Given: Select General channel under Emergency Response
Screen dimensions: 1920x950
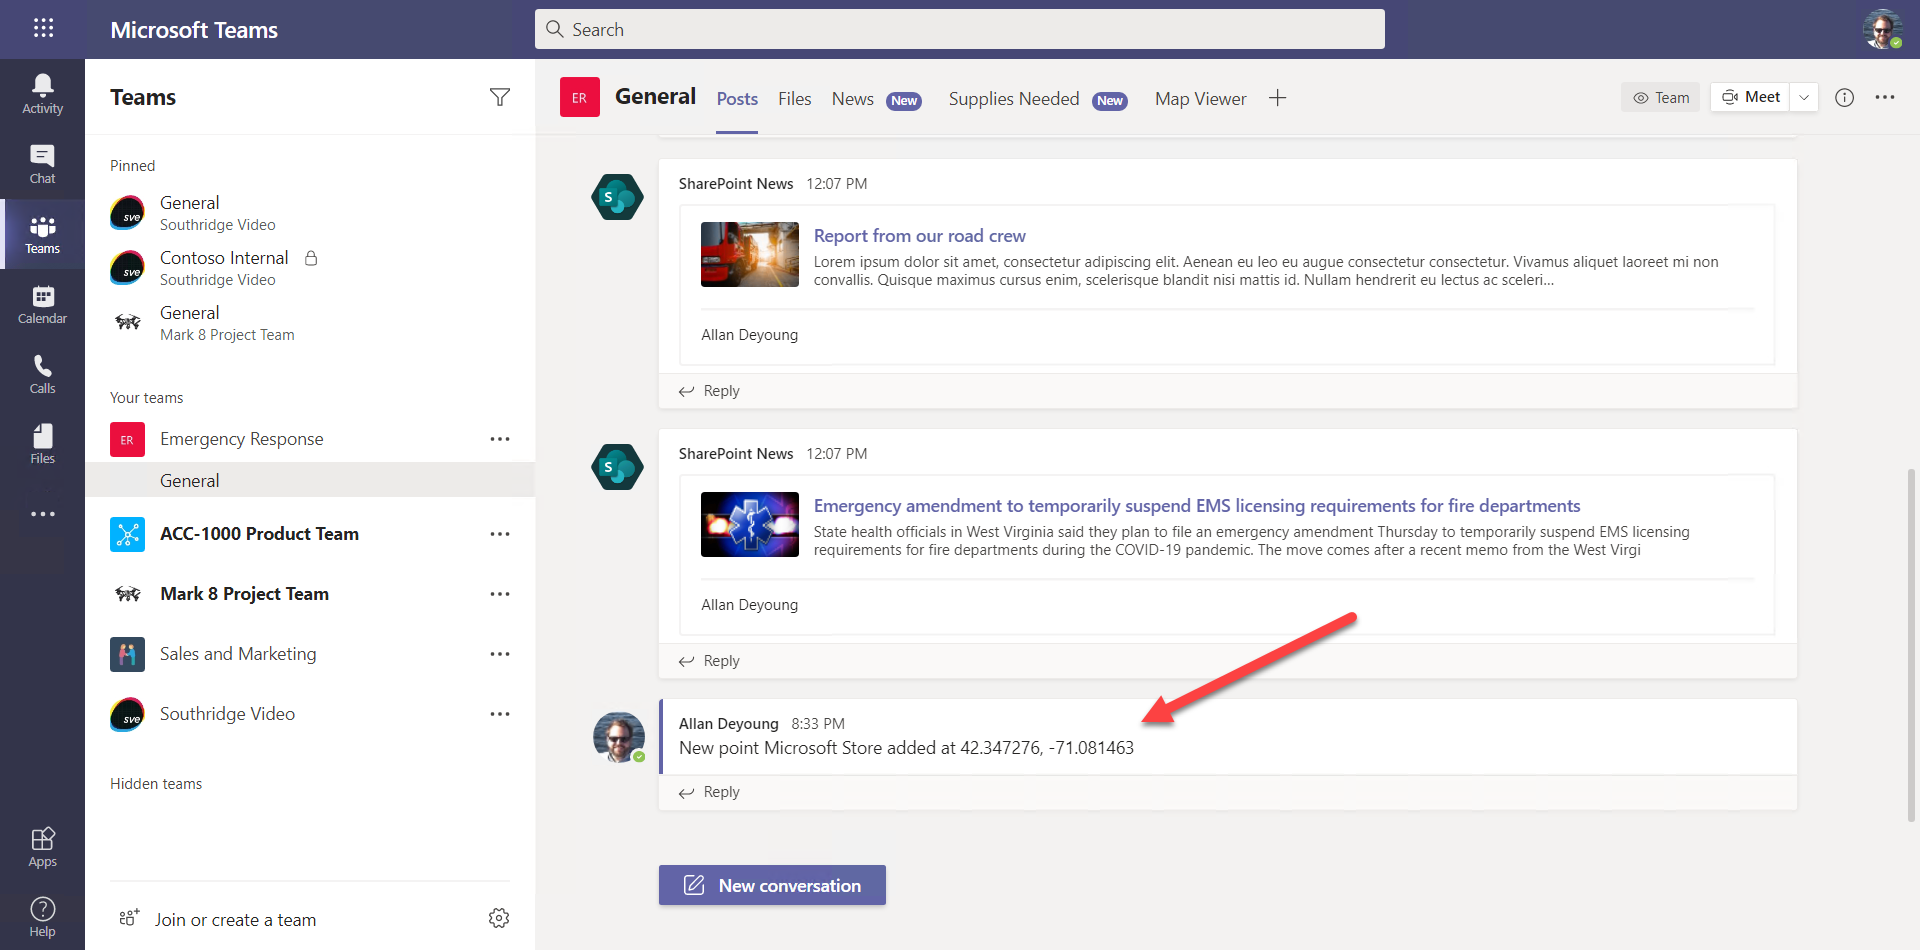Looking at the screenshot, I should click(310, 480).
